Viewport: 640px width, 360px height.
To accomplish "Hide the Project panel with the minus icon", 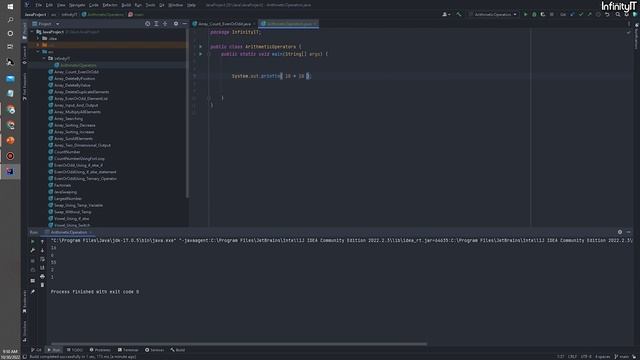I will tap(184, 24).
